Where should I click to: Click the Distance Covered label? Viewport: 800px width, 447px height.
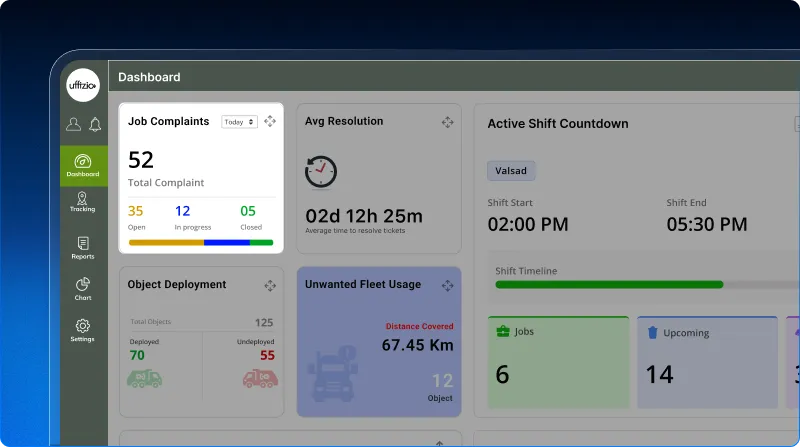point(419,326)
